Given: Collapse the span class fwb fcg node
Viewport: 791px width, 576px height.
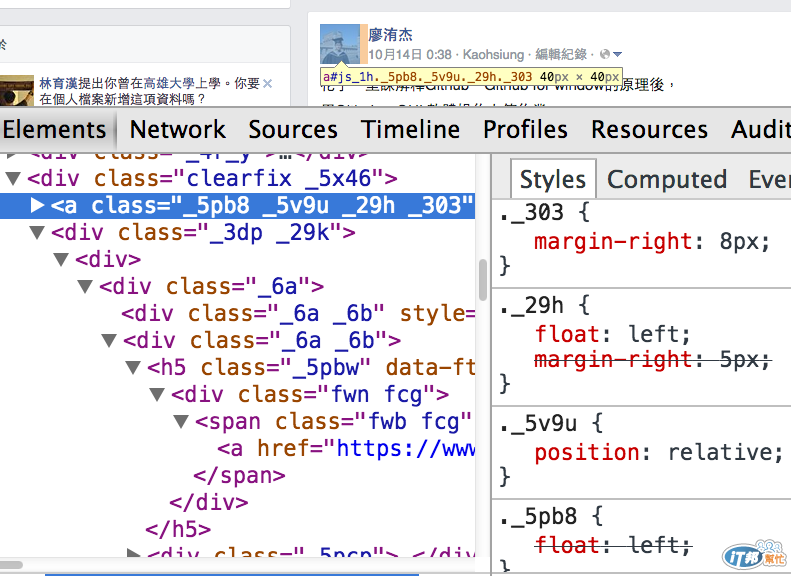Looking at the screenshot, I should click(x=181, y=422).
